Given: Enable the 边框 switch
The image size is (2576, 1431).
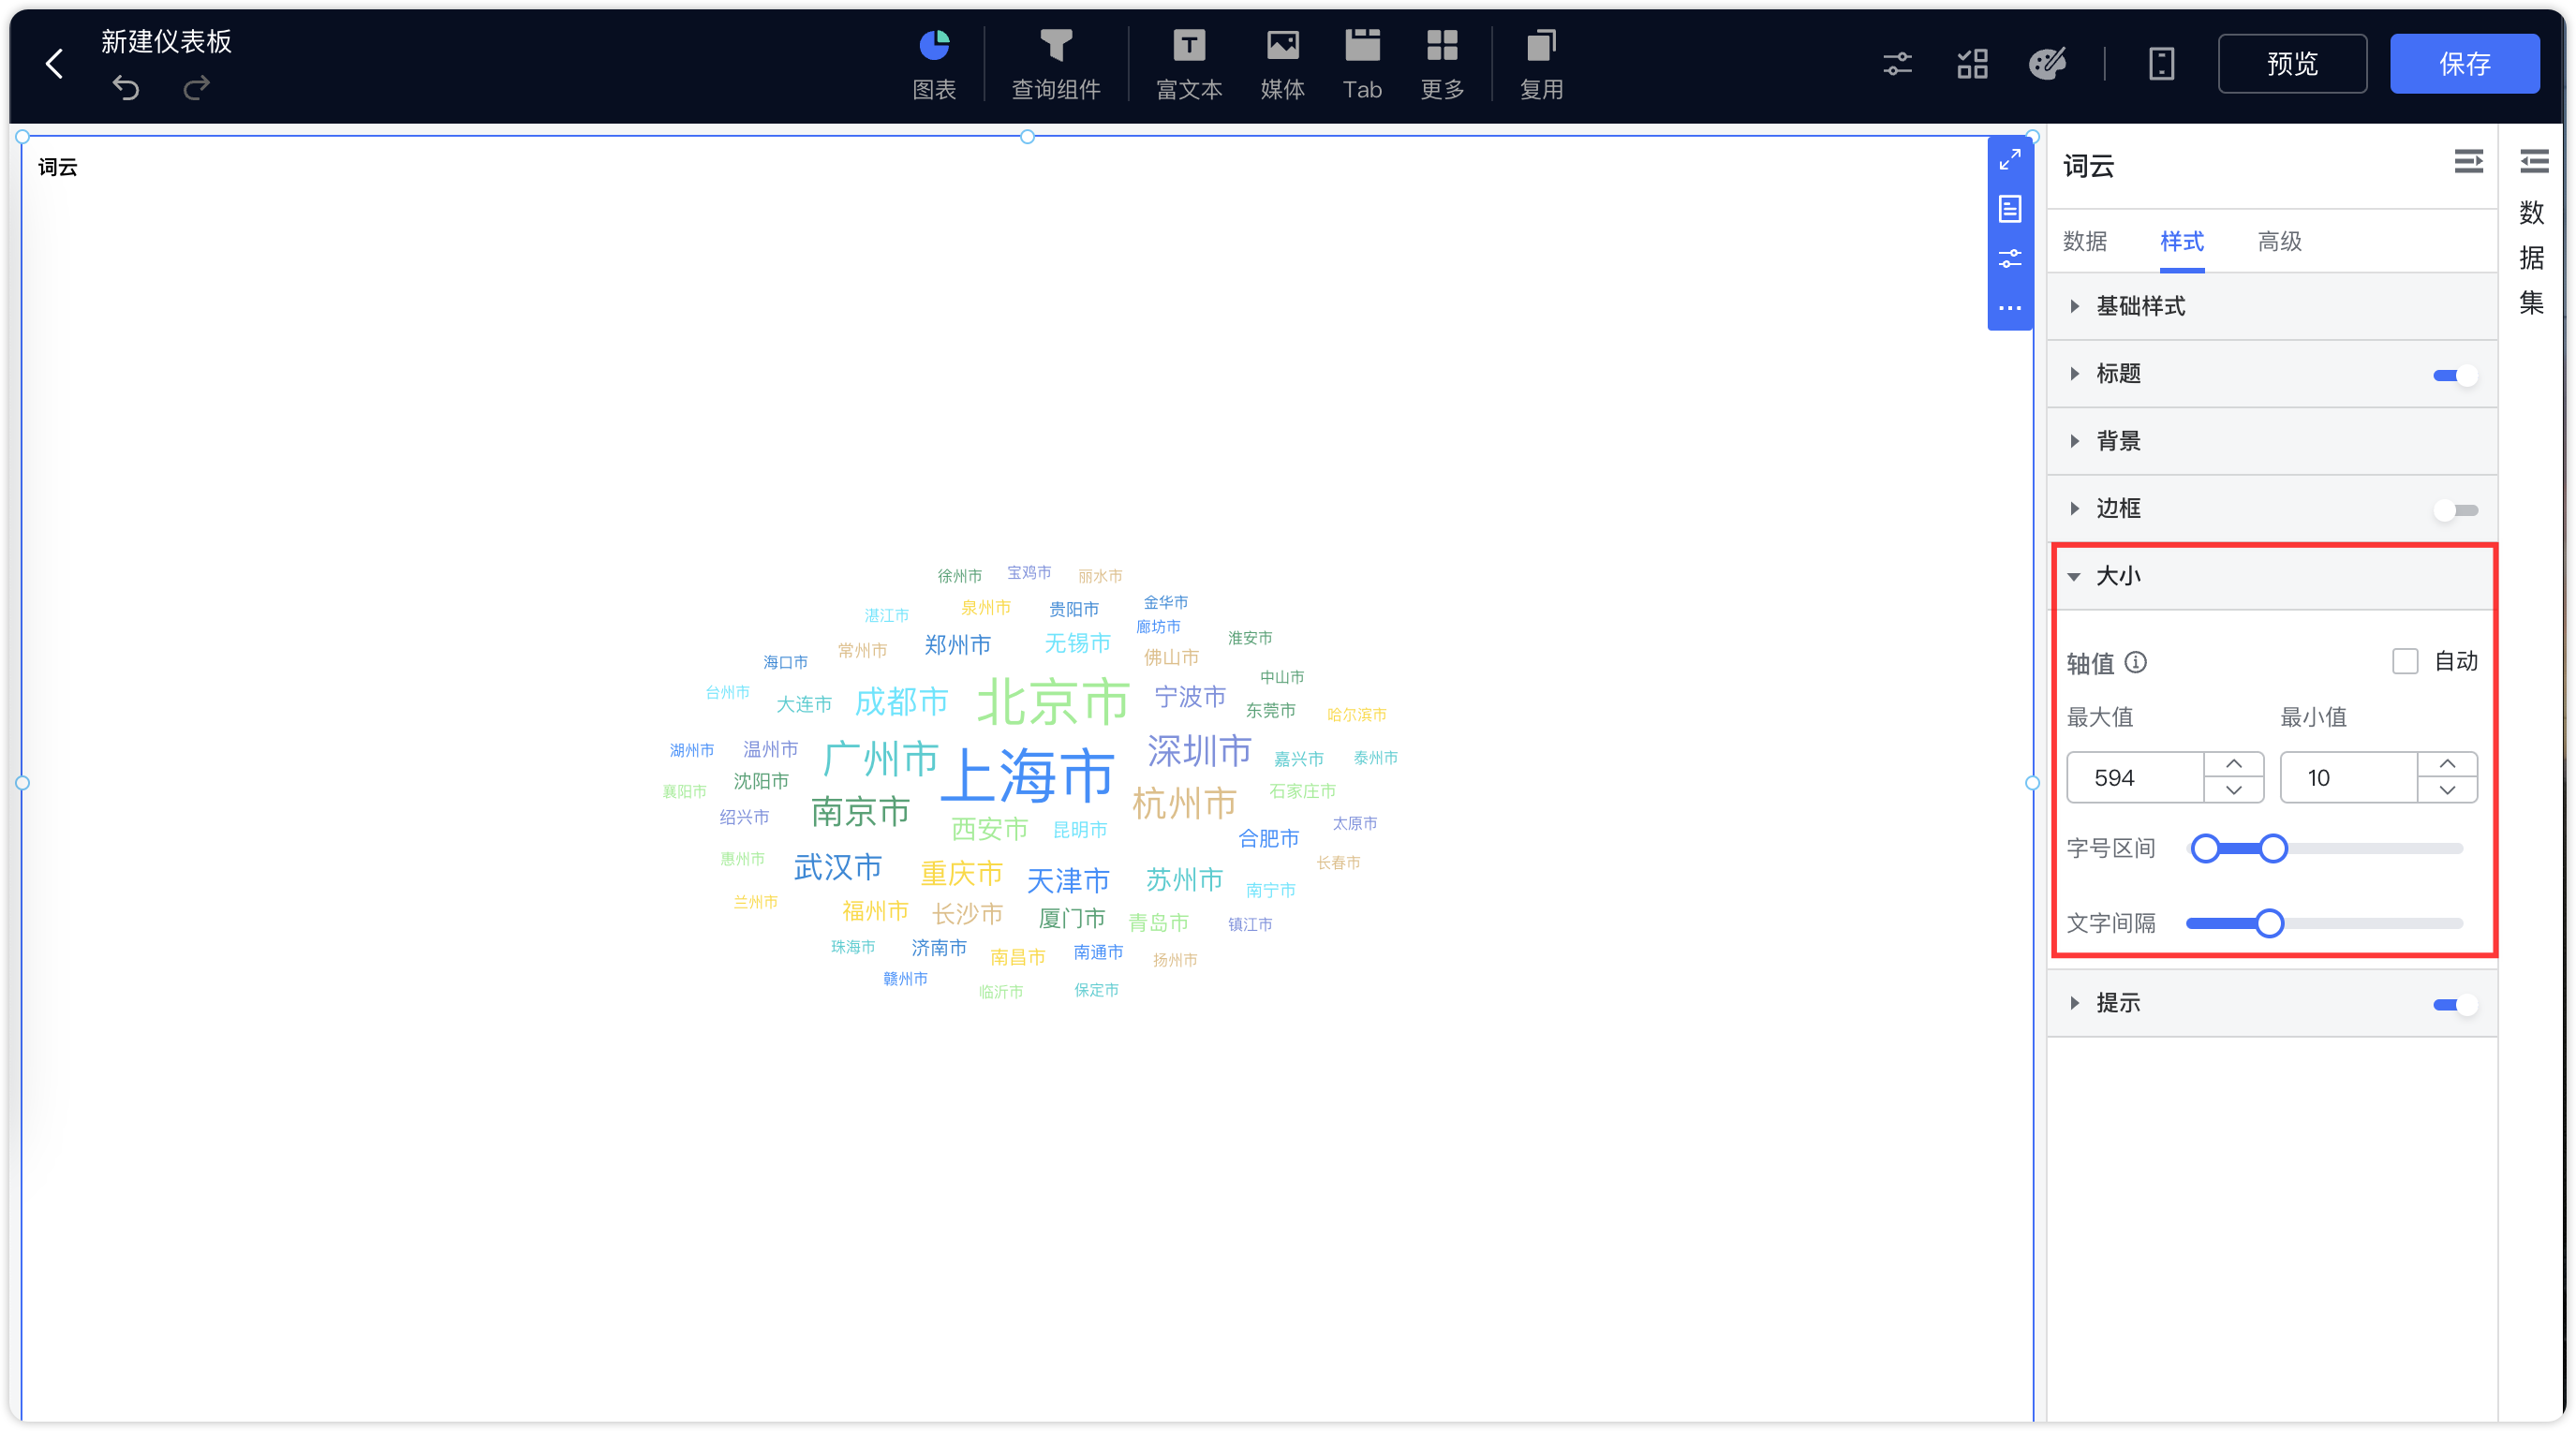Looking at the screenshot, I should point(2454,511).
